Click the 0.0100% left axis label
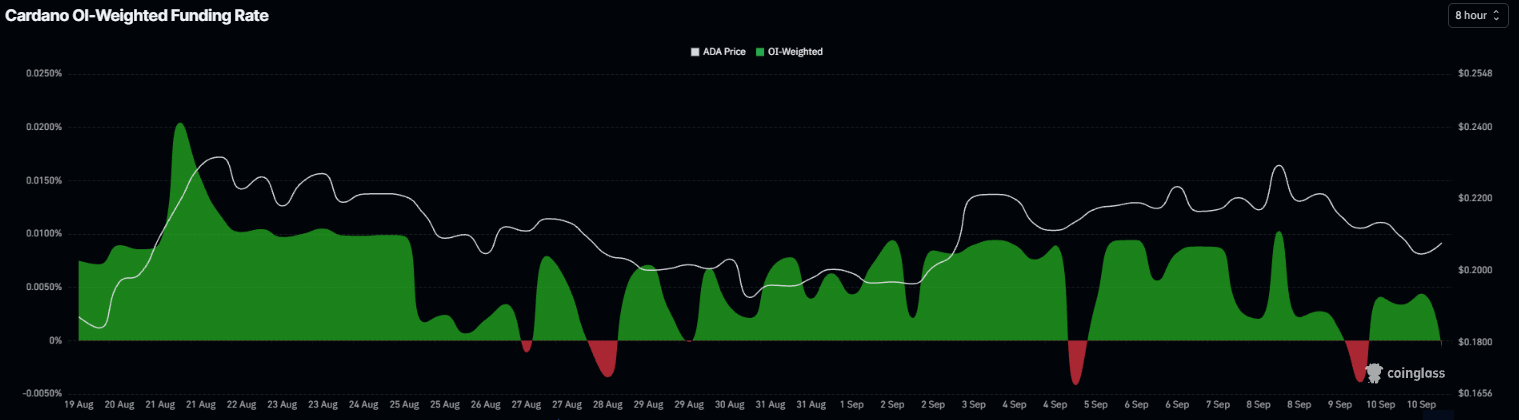 45,234
